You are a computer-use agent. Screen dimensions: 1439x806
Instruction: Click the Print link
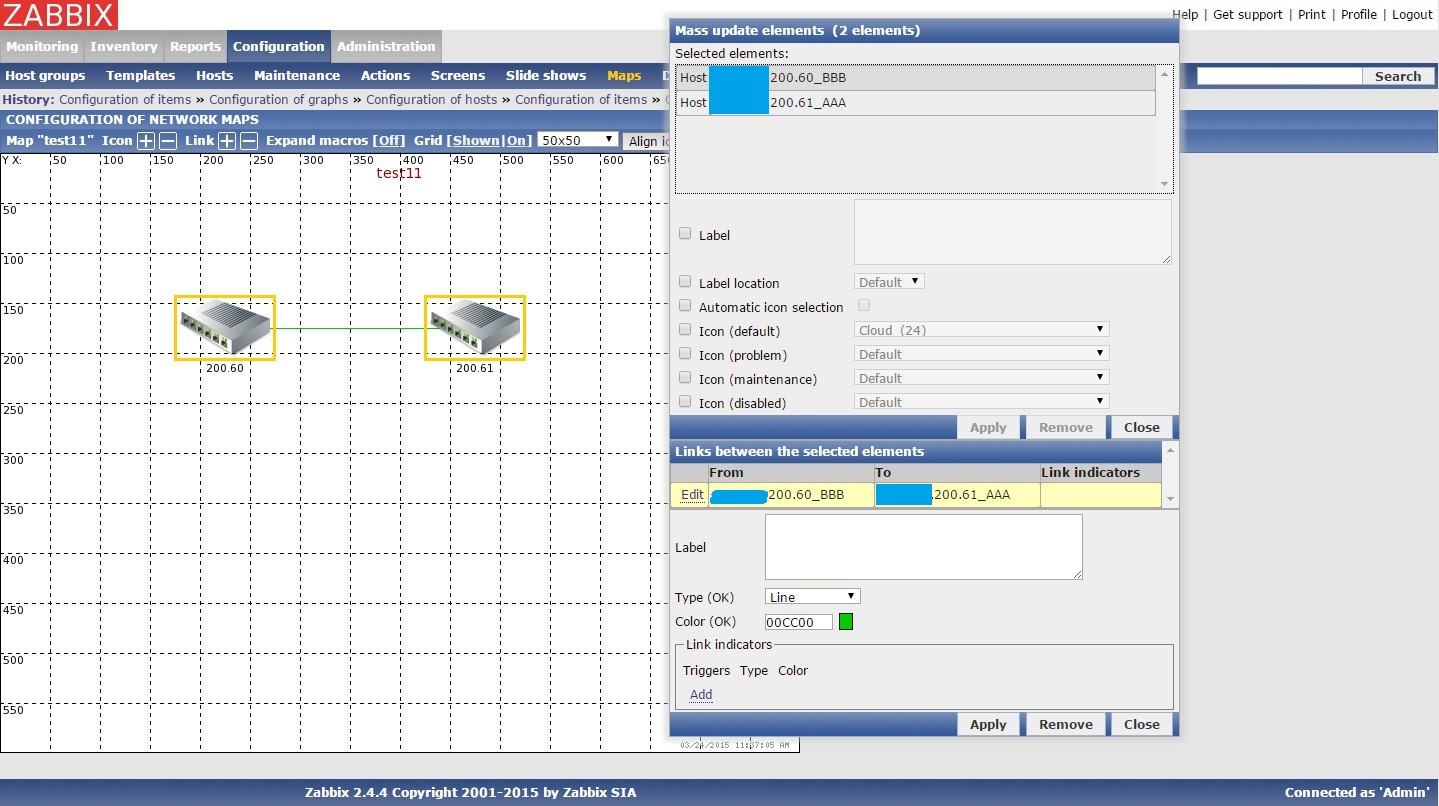coord(1312,15)
